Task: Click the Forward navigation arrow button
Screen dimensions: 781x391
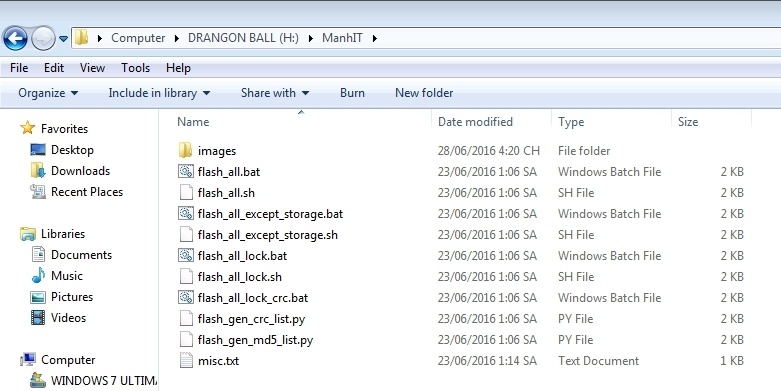Action: (x=43, y=38)
